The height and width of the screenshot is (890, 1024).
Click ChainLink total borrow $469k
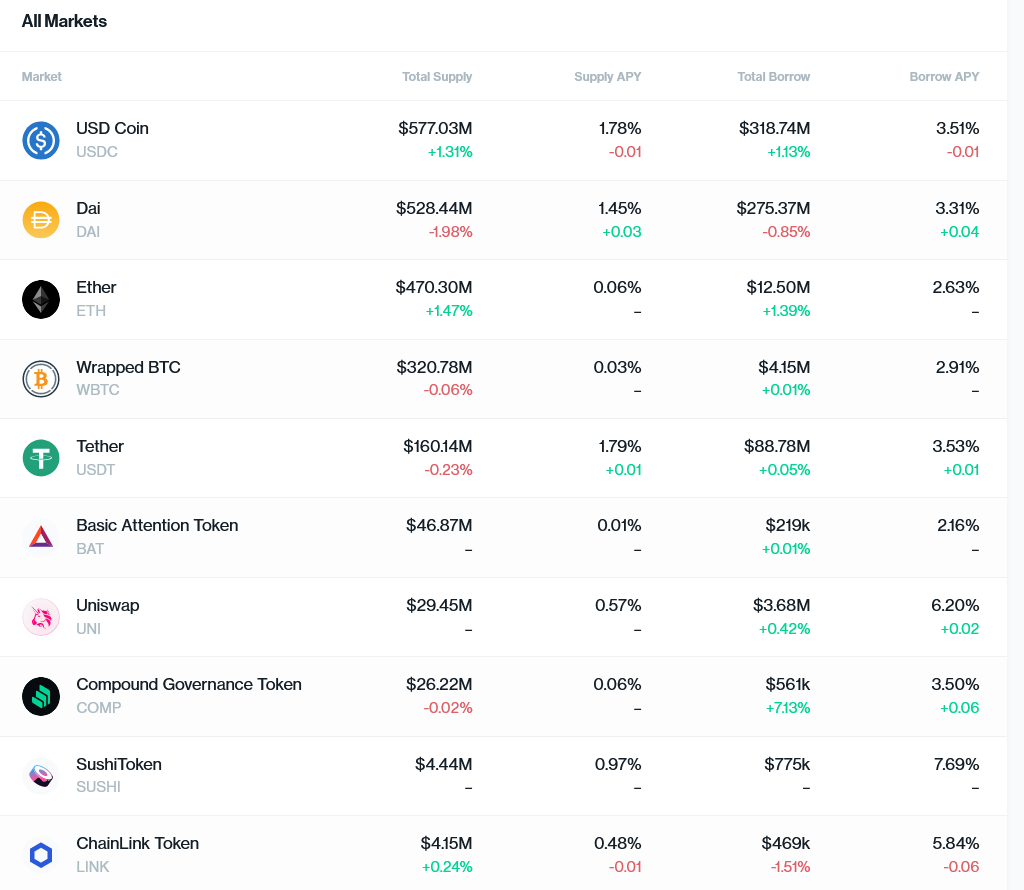pos(786,844)
